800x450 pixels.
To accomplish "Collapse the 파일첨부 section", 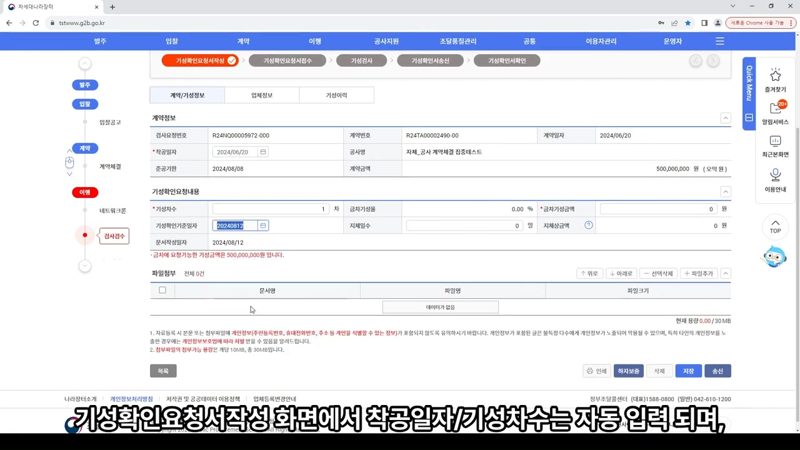I will (725, 273).
